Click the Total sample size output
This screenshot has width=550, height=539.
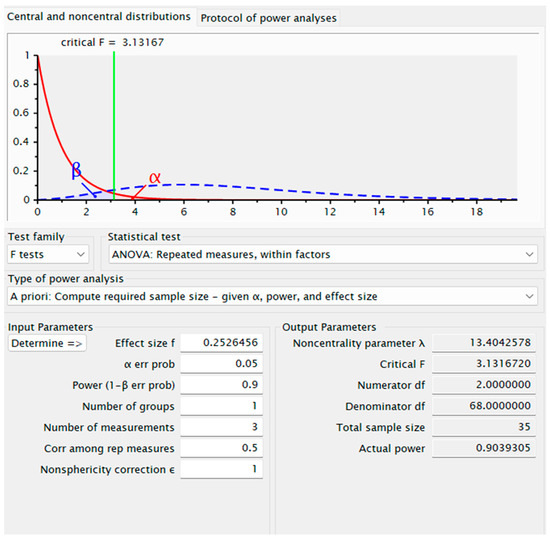[484, 427]
